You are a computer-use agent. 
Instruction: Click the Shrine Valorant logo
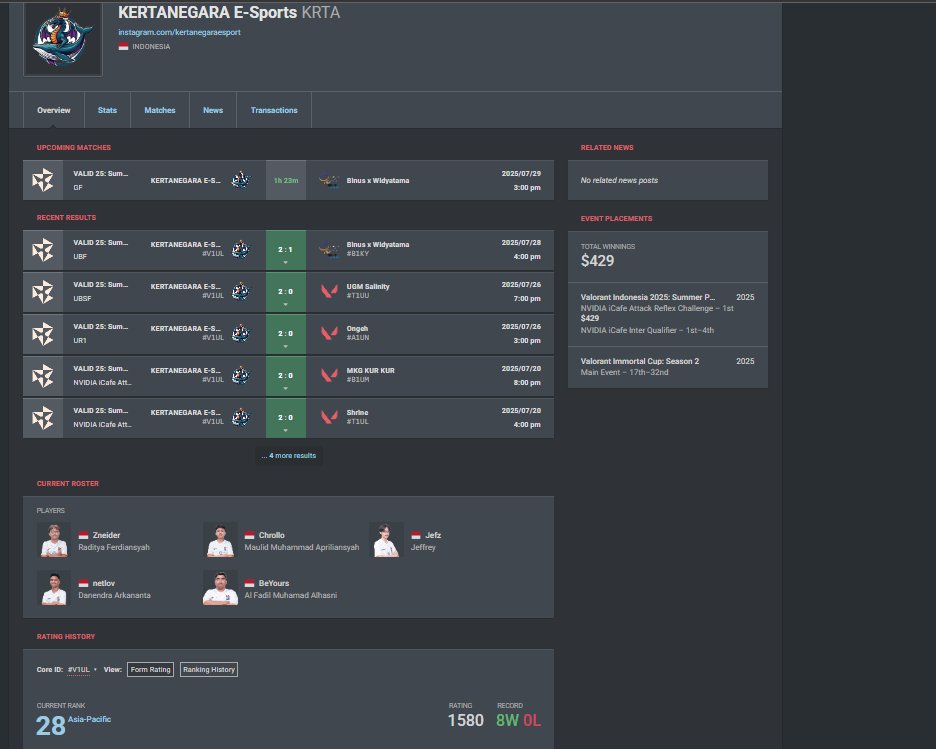[329, 417]
